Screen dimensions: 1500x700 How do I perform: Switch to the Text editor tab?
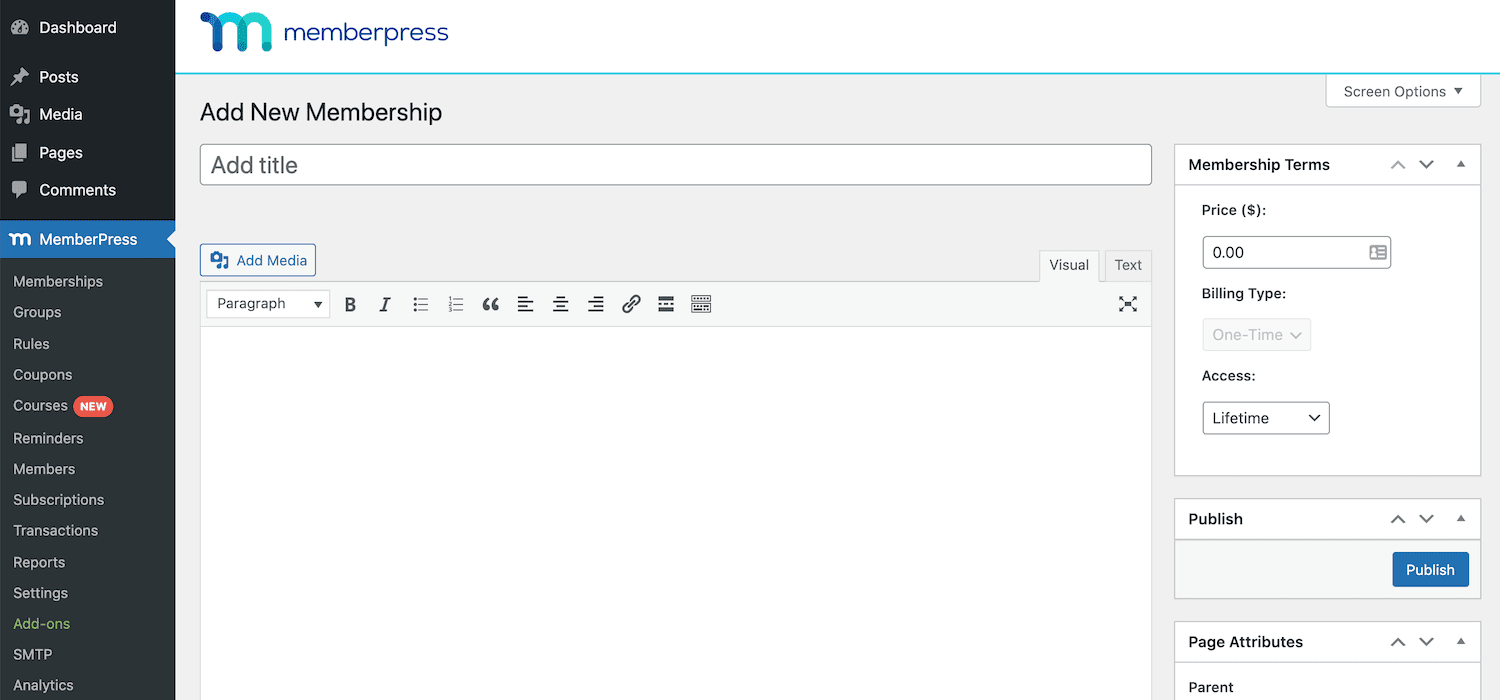point(1128,265)
